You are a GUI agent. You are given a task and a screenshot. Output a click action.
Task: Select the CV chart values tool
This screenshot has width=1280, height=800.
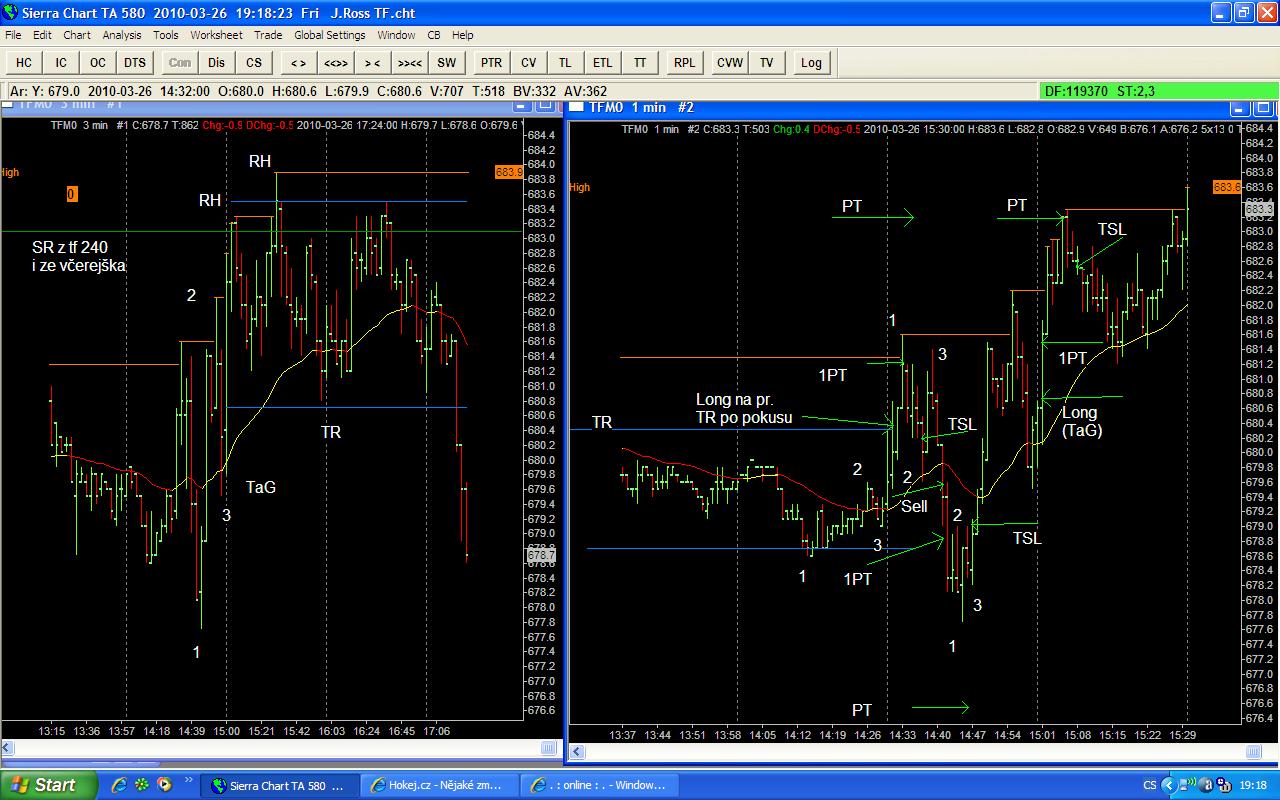[528, 62]
